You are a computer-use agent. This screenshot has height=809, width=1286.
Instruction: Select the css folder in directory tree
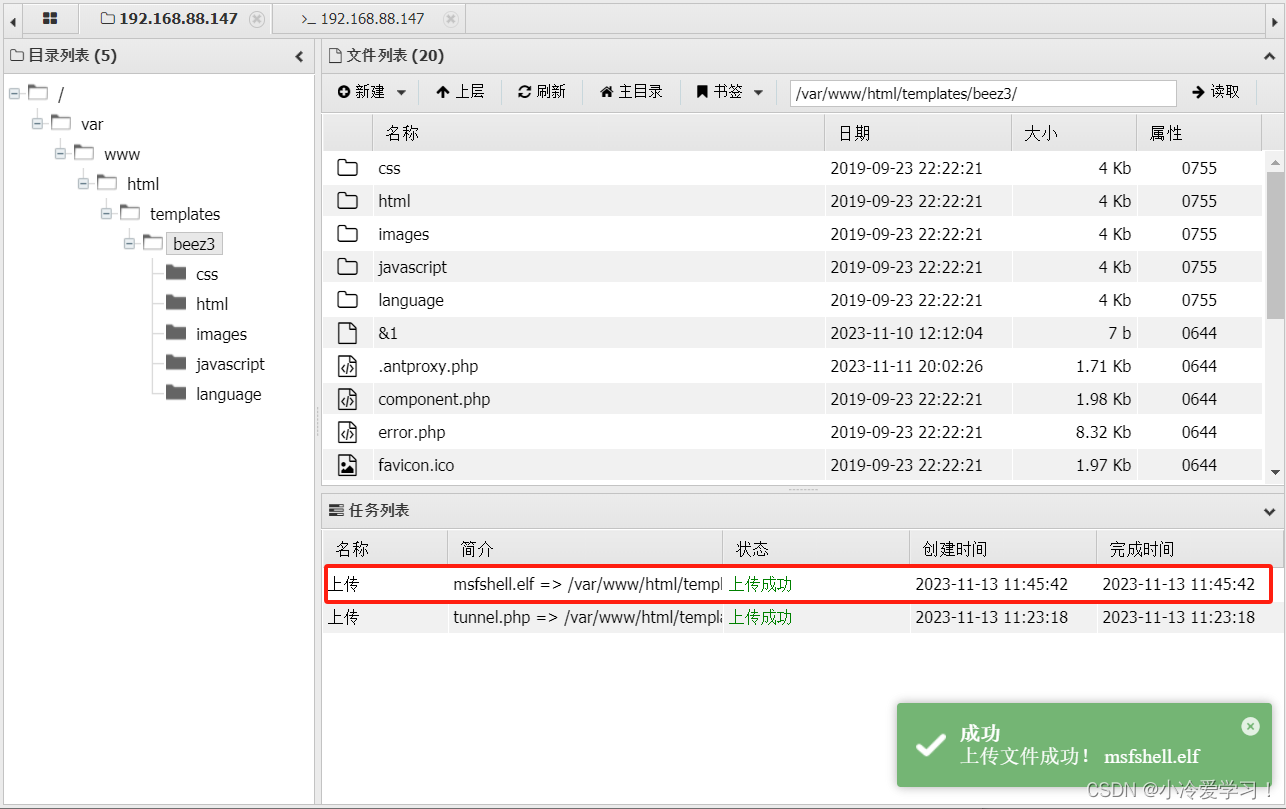207,274
